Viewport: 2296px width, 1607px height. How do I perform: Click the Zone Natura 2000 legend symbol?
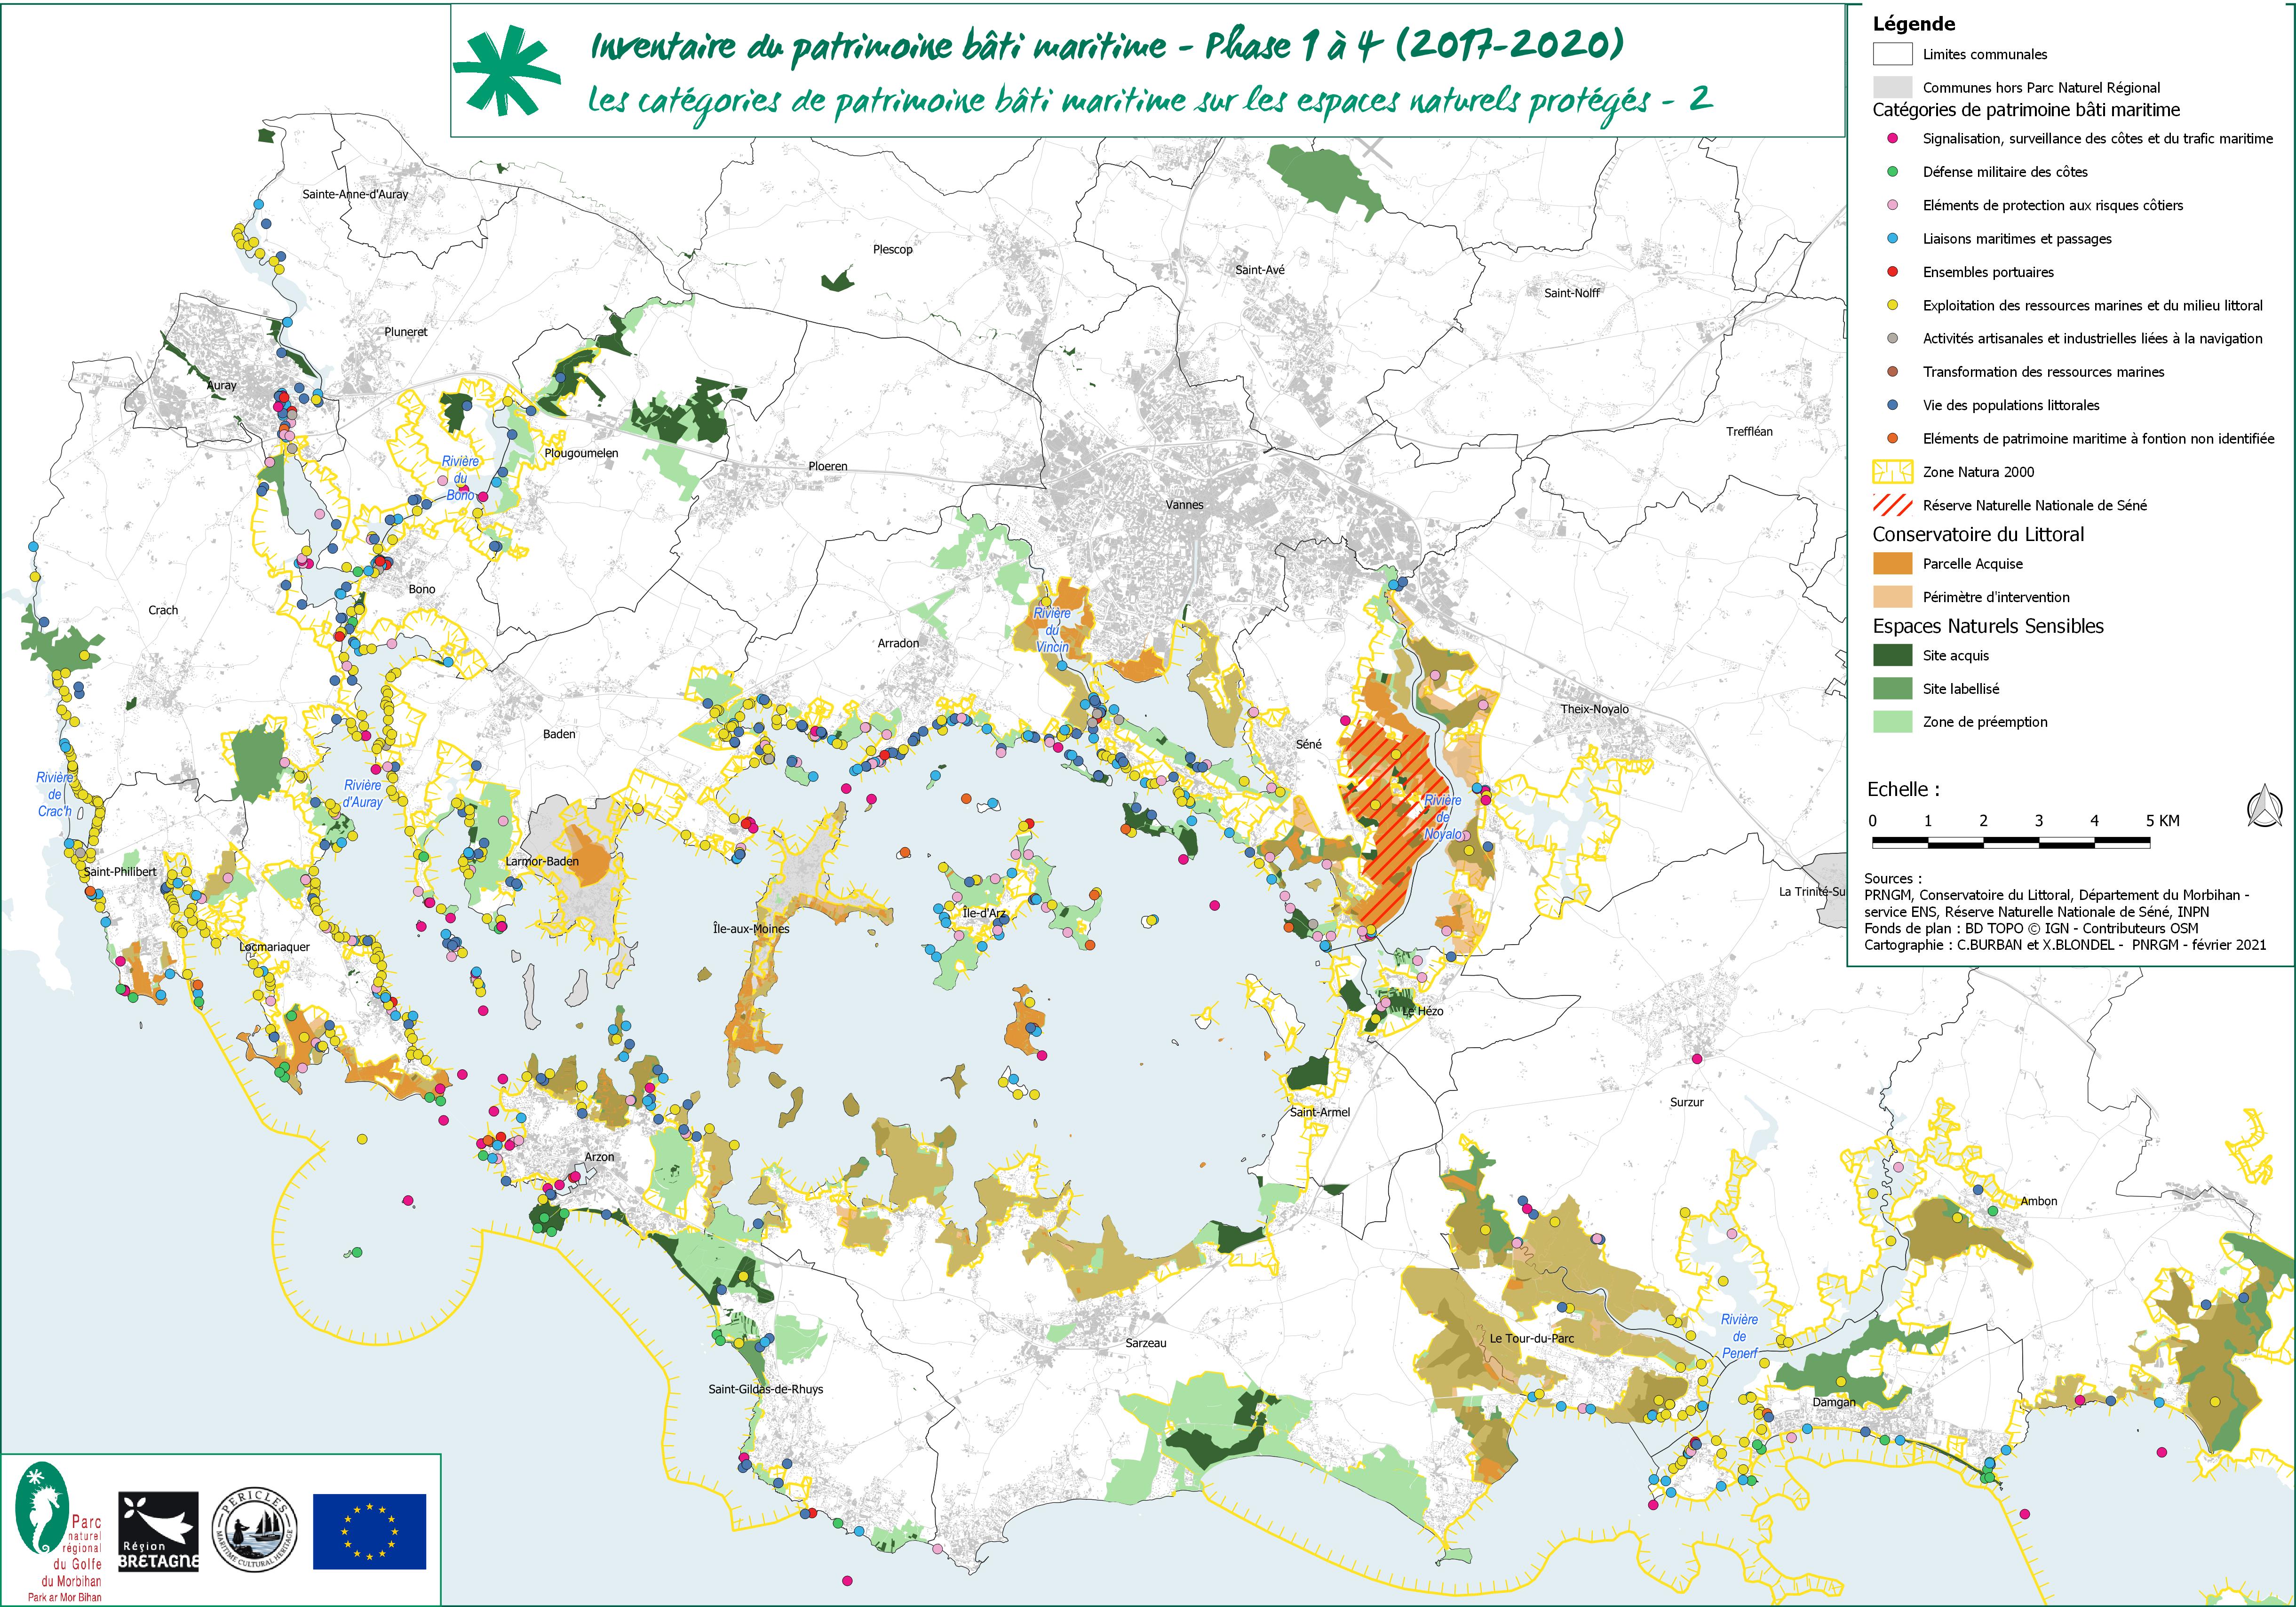[1892, 472]
